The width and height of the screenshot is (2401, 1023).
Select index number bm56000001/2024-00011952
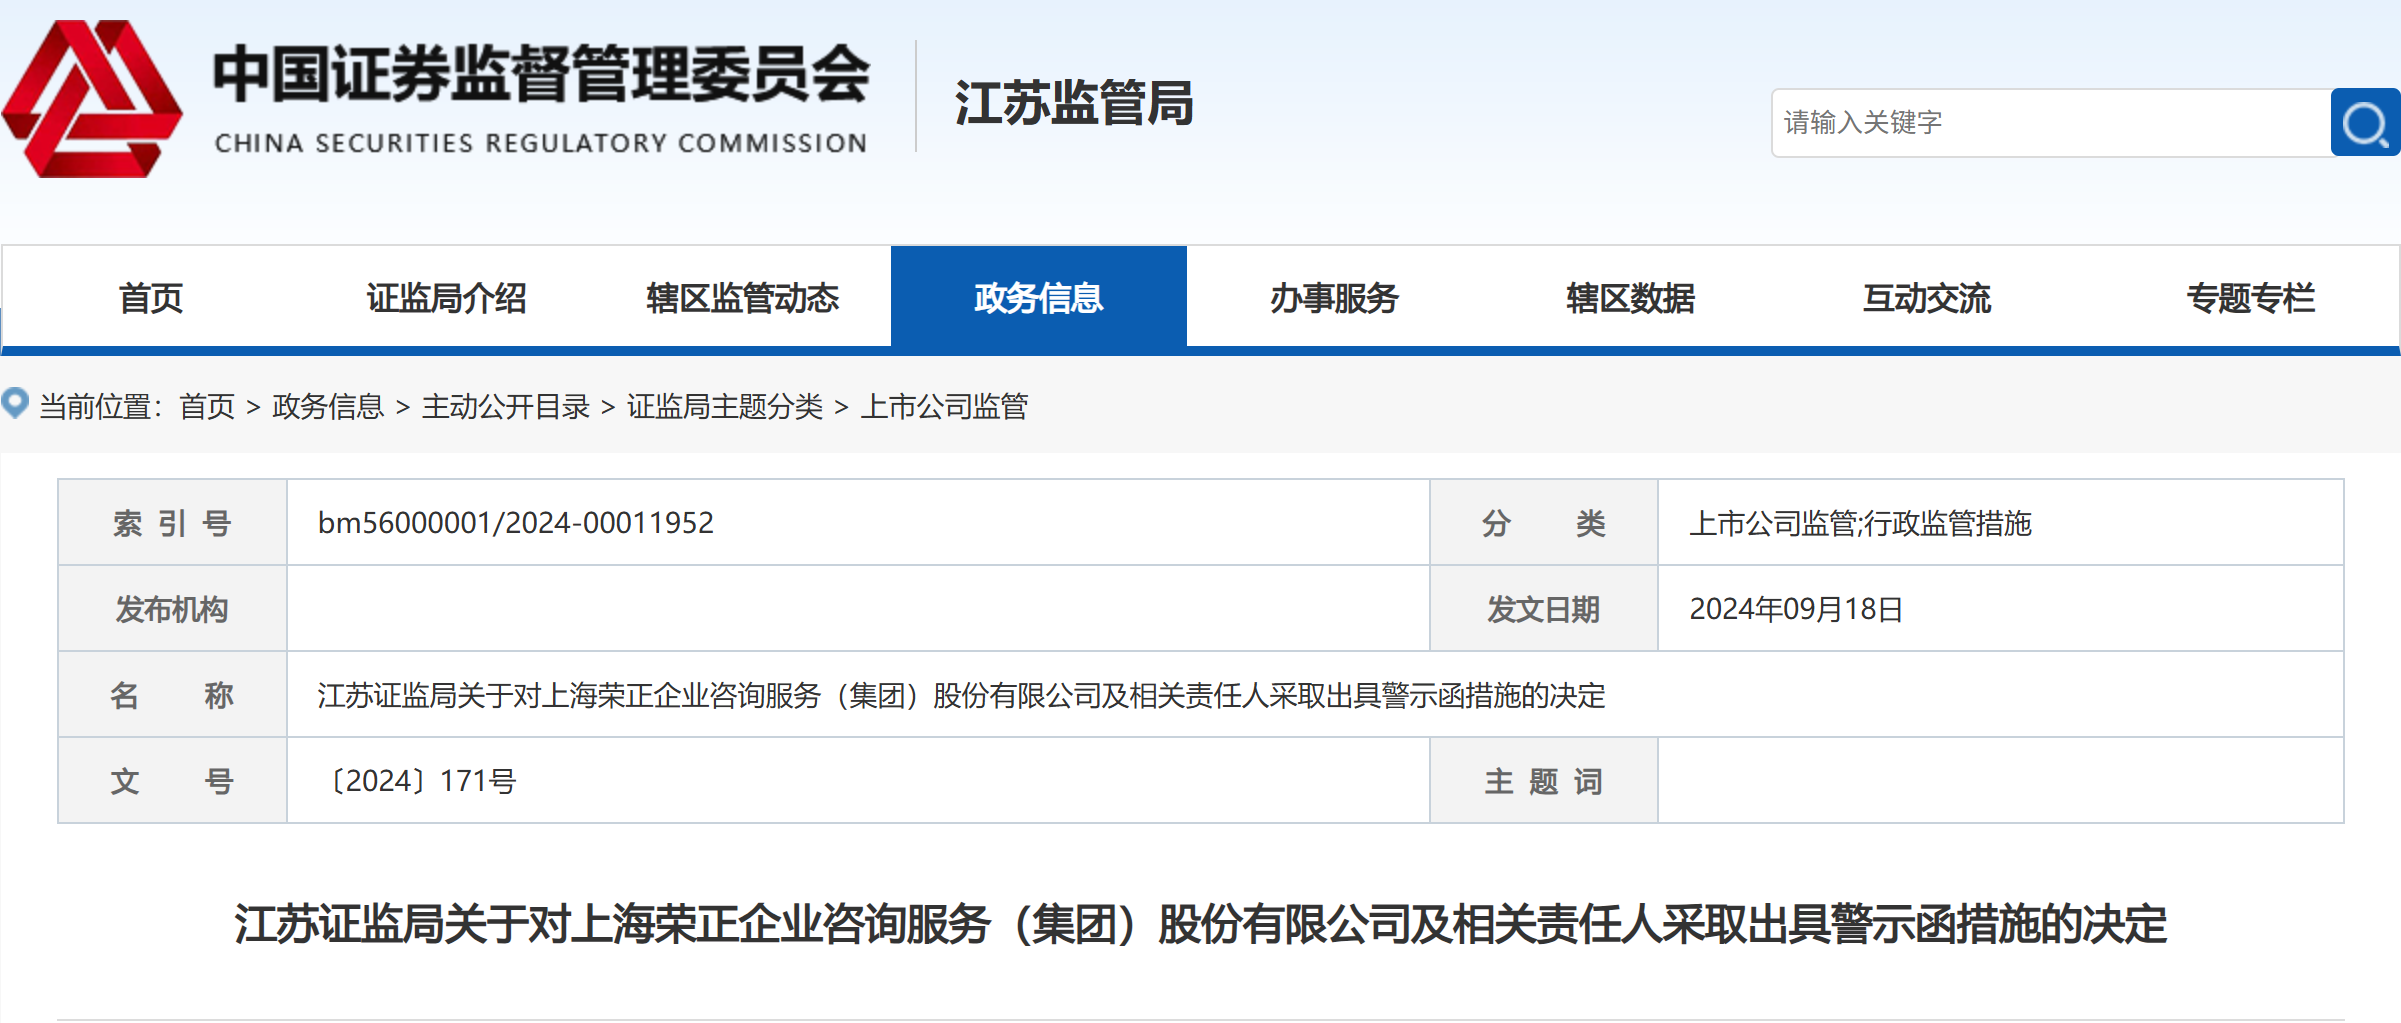tap(516, 523)
